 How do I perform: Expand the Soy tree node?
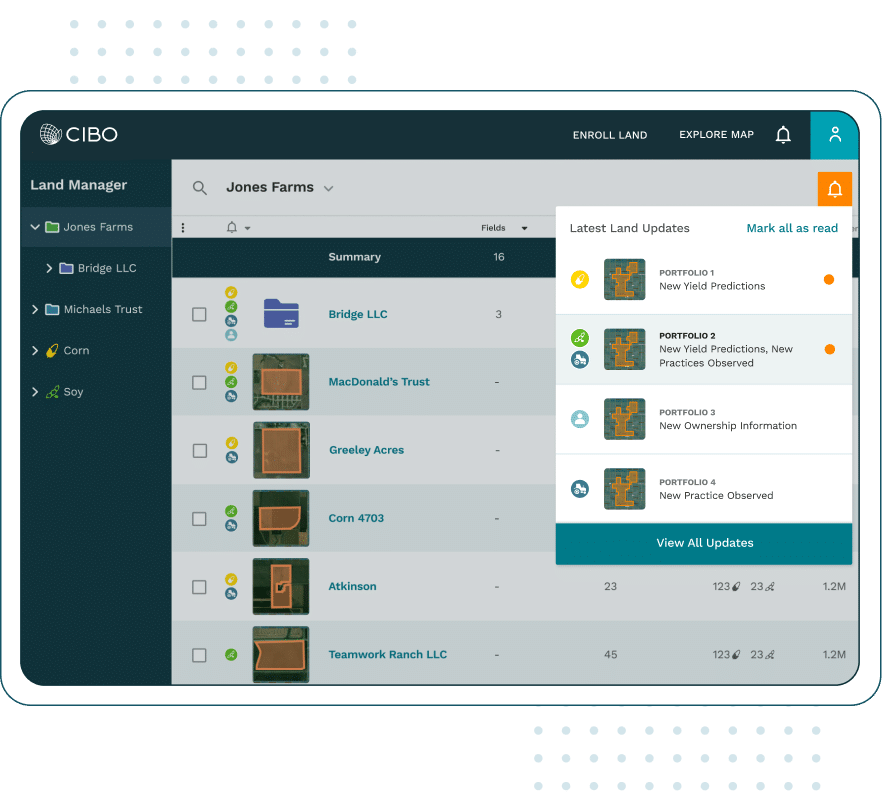coord(35,392)
